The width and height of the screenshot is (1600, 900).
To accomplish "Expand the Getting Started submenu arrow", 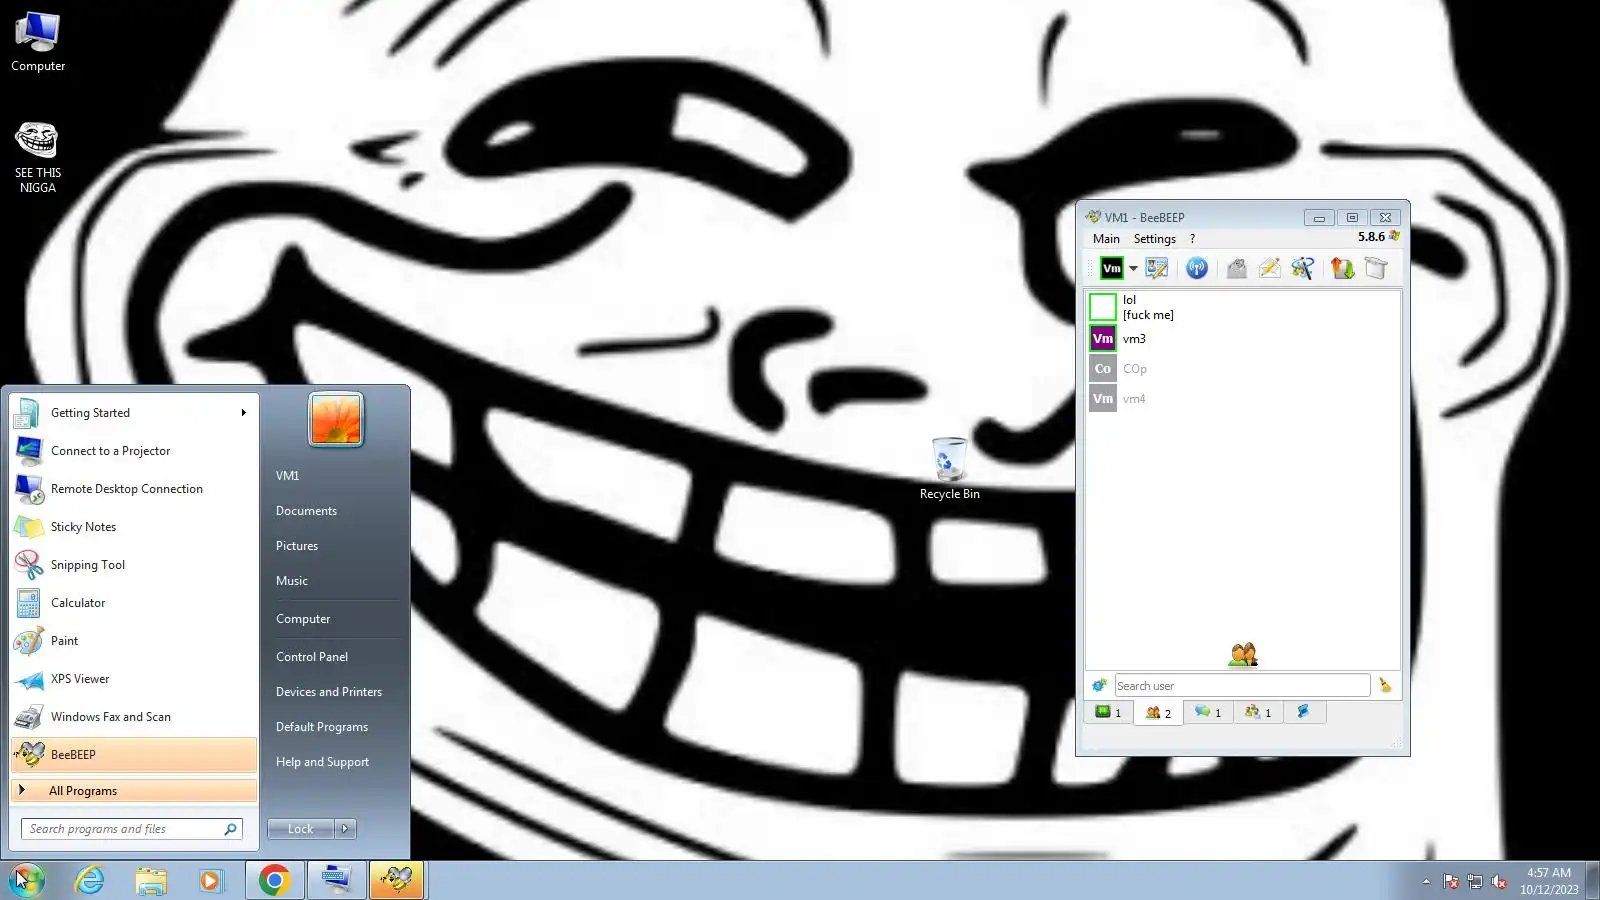I will tap(243, 413).
